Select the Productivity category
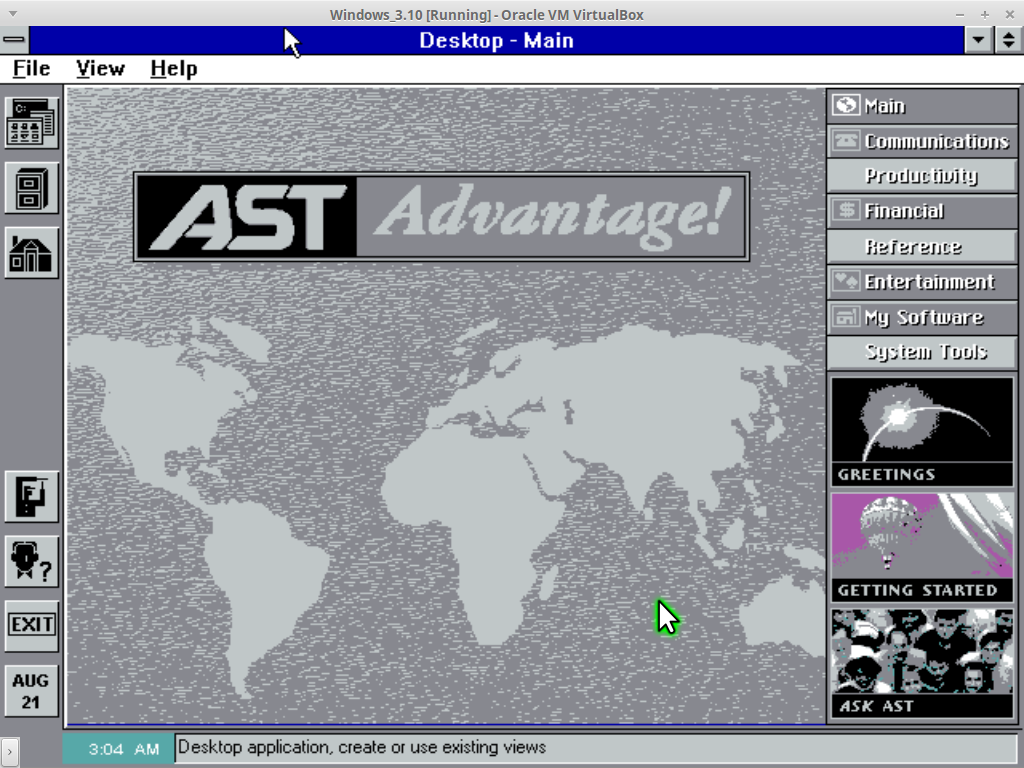The image size is (1024, 768). (x=922, y=176)
